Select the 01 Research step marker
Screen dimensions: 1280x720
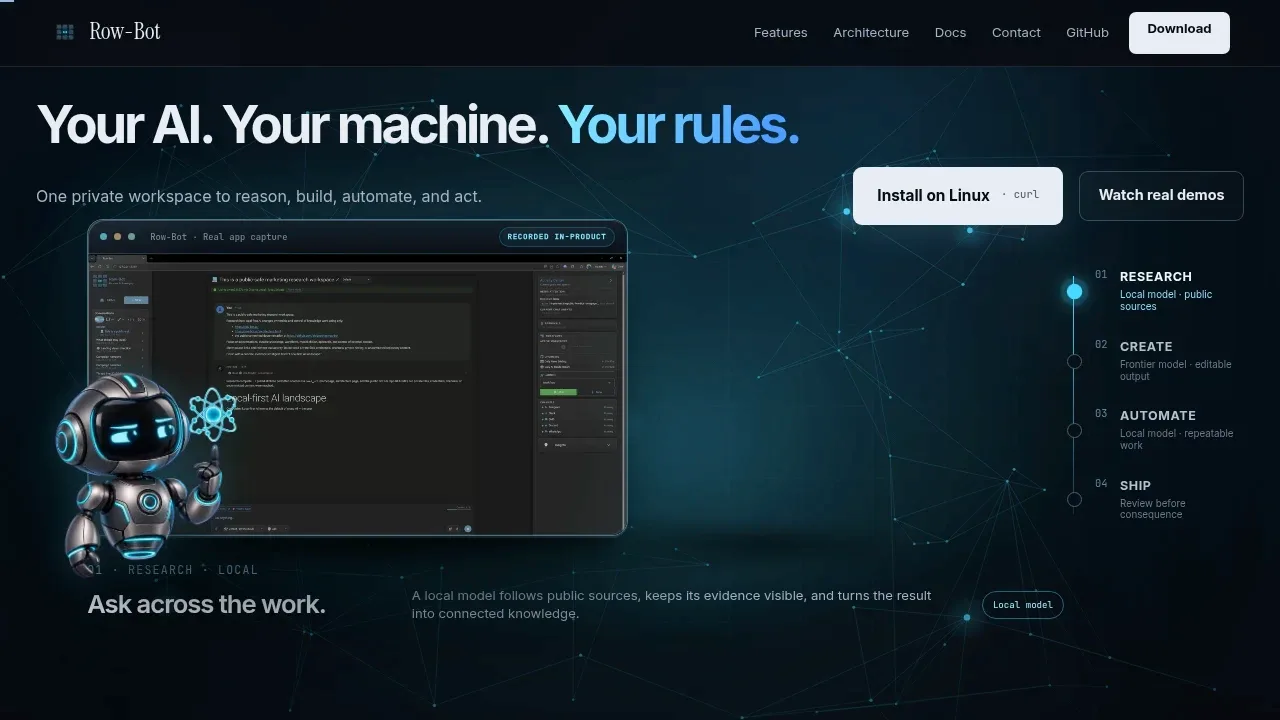[x=1074, y=291]
